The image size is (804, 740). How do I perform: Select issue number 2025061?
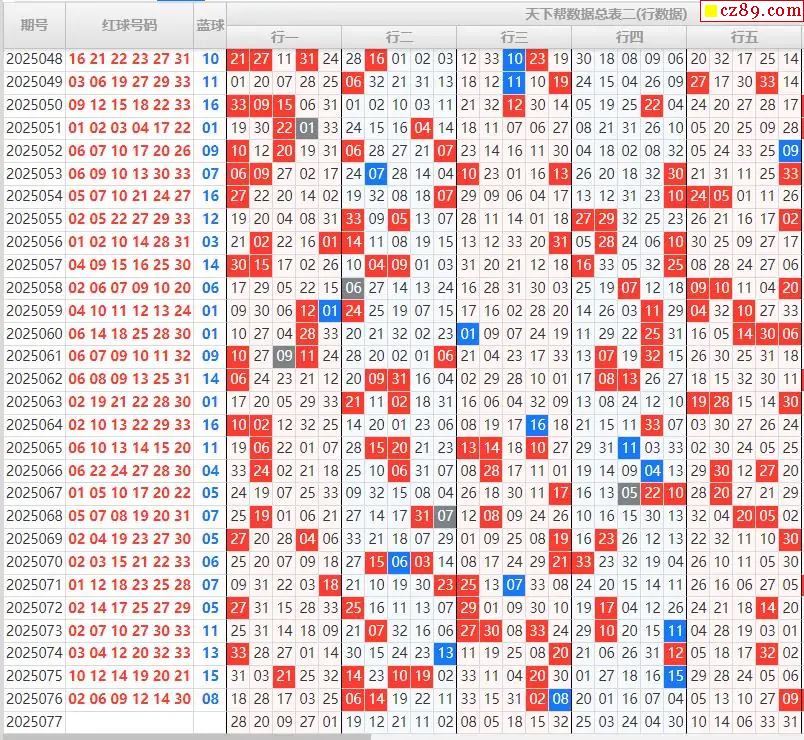pyautogui.click(x=34, y=356)
